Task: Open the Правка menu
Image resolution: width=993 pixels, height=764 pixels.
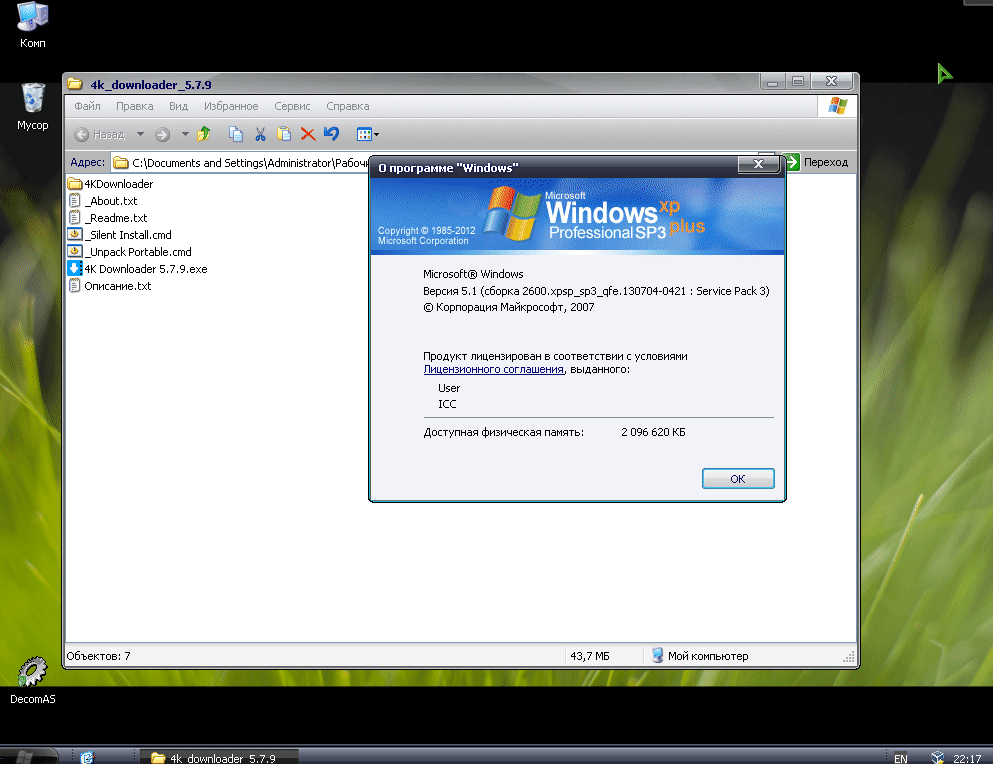Action: (134, 106)
